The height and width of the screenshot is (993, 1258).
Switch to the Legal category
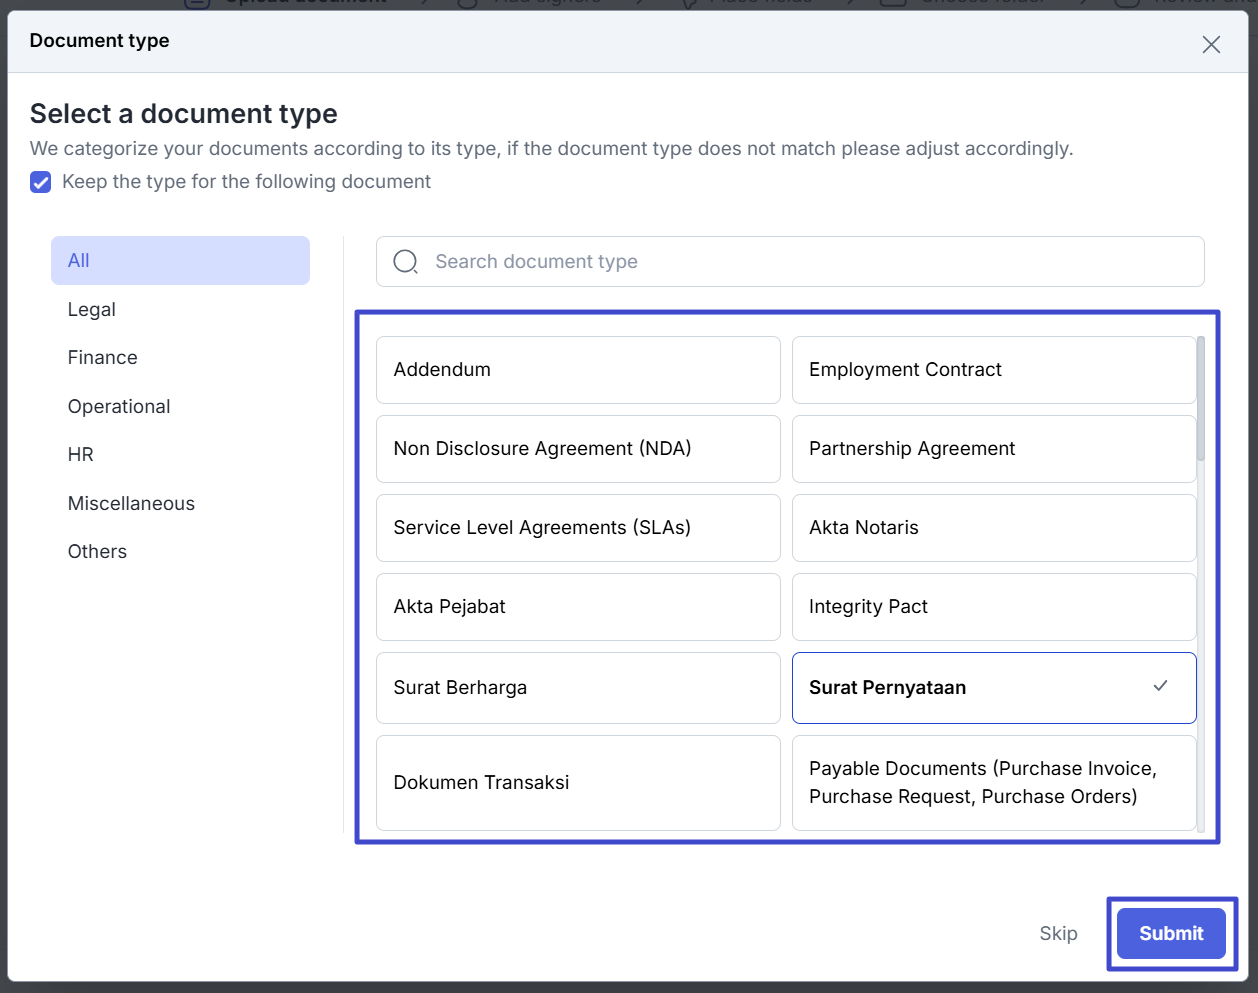(92, 310)
